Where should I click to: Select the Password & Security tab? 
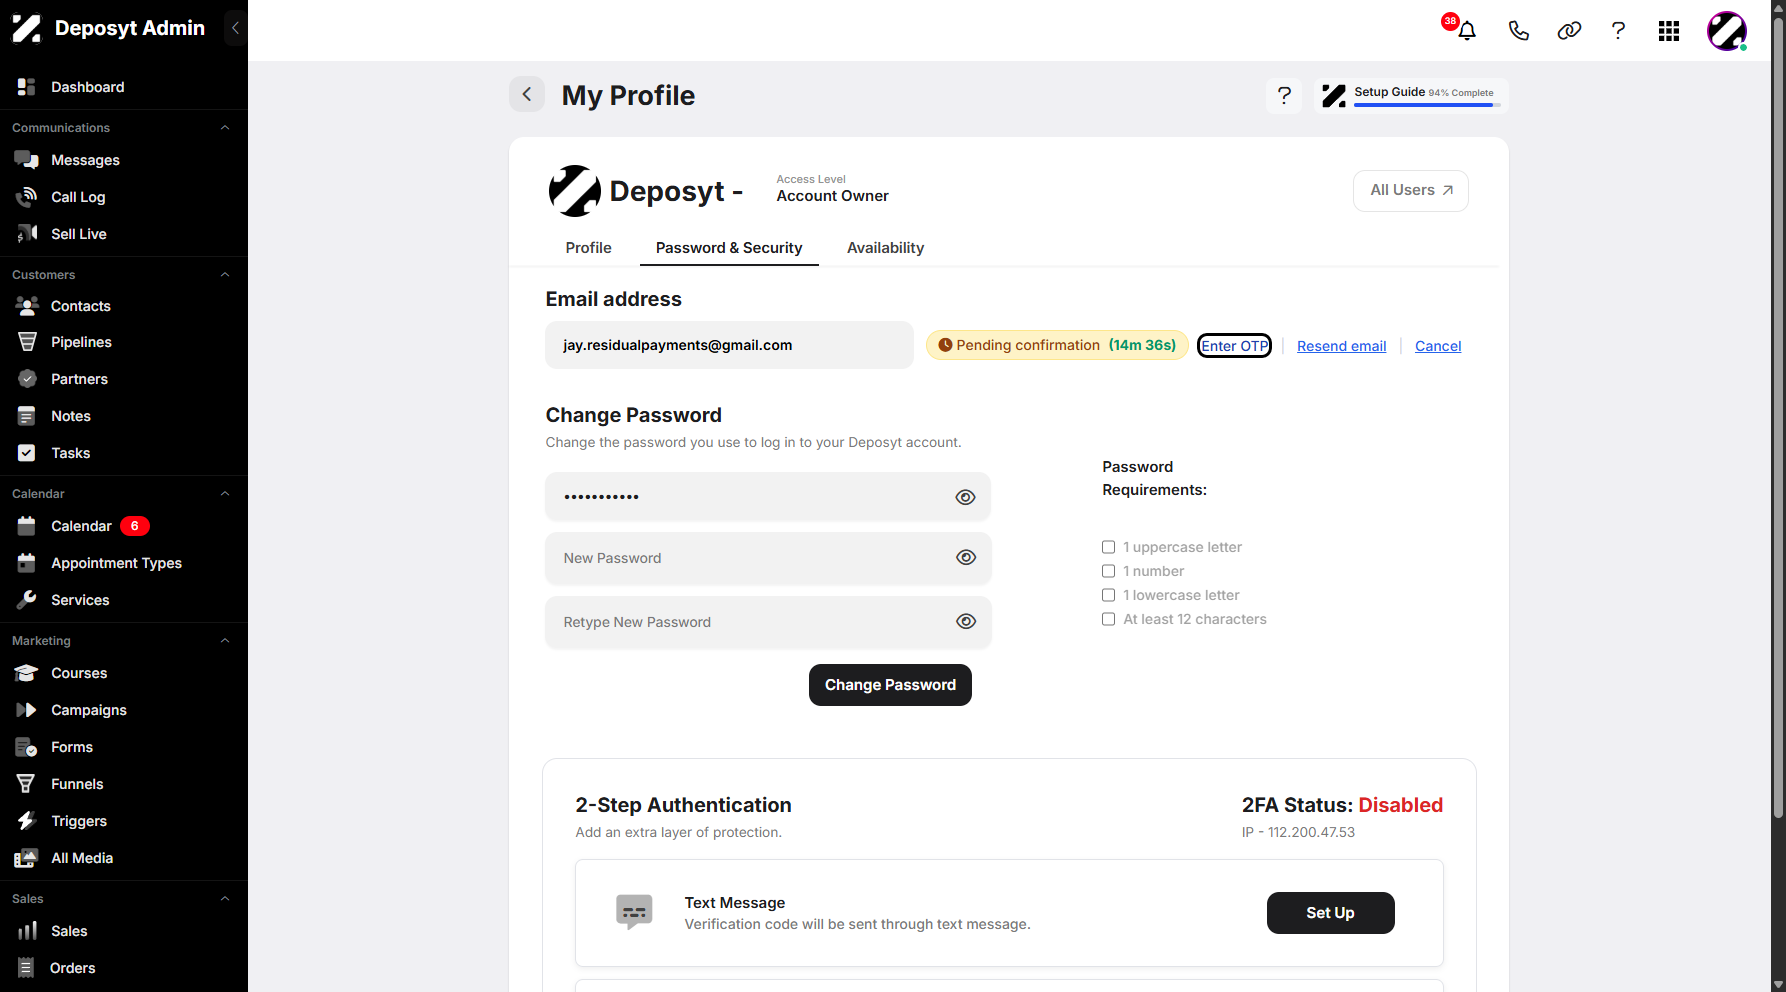pos(729,248)
